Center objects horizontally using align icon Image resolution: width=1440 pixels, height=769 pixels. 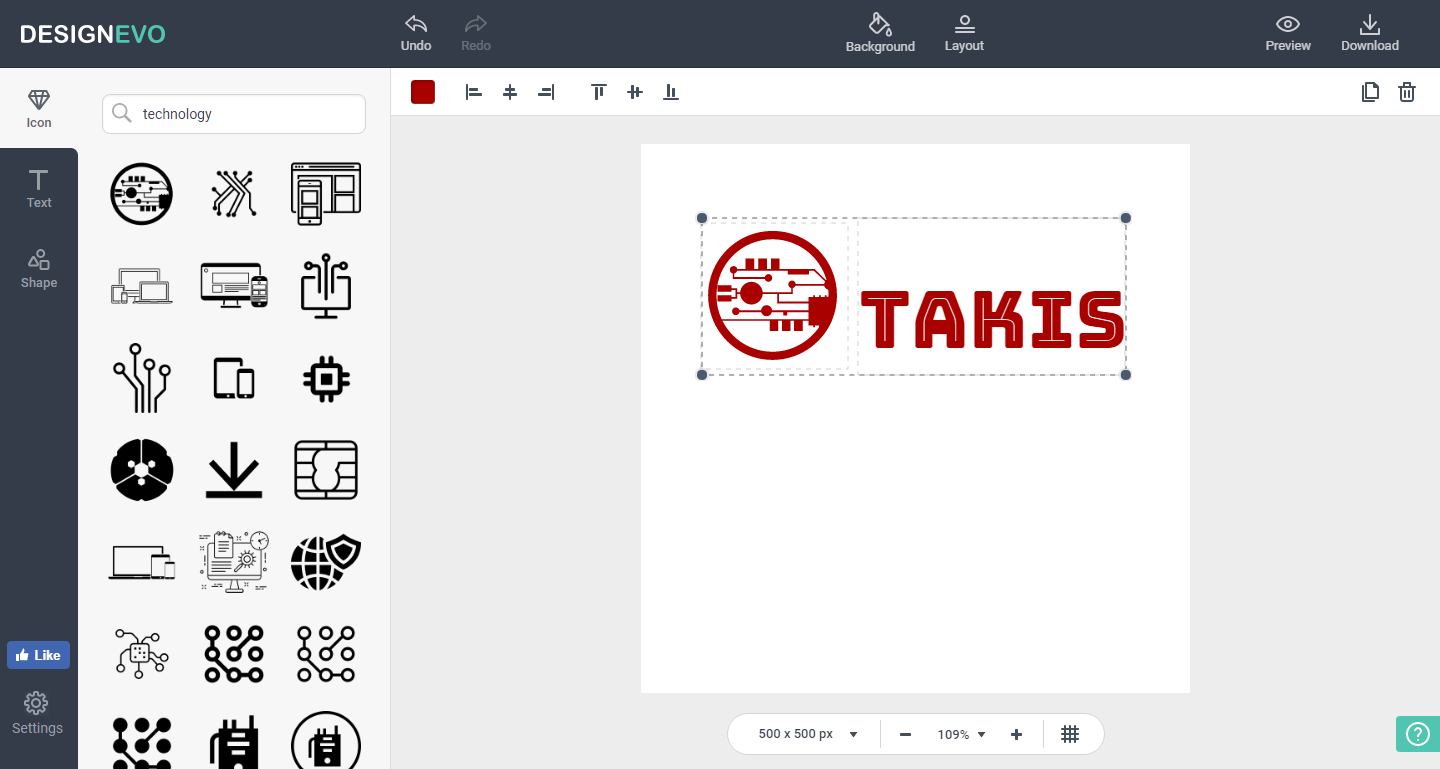click(x=510, y=92)
